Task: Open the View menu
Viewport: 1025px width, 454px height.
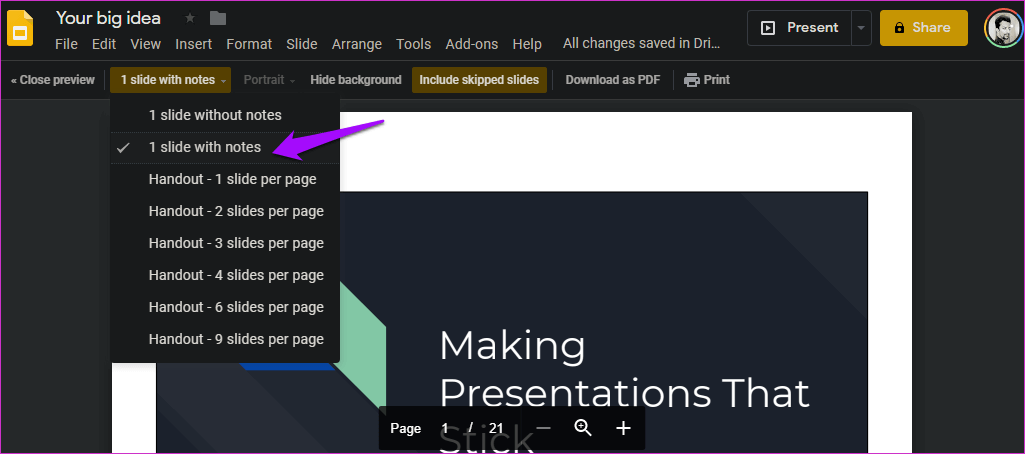Action: click(145, 44)
